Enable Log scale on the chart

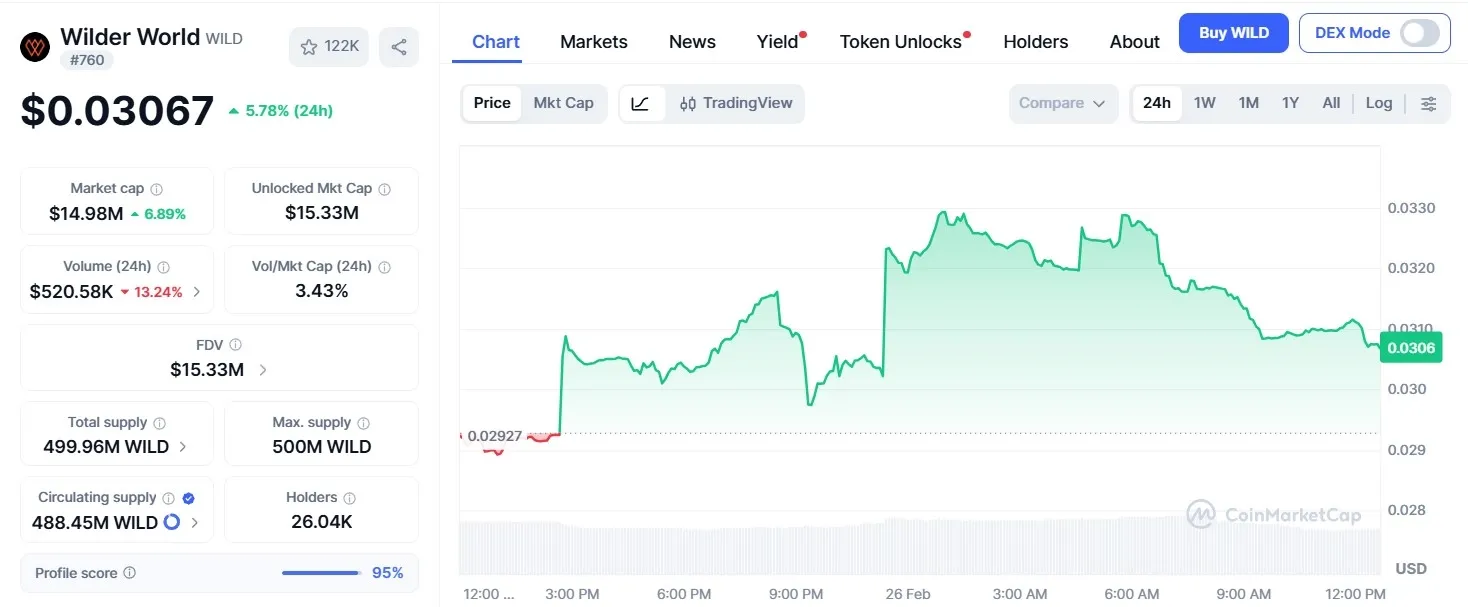tap(1379, 103)
